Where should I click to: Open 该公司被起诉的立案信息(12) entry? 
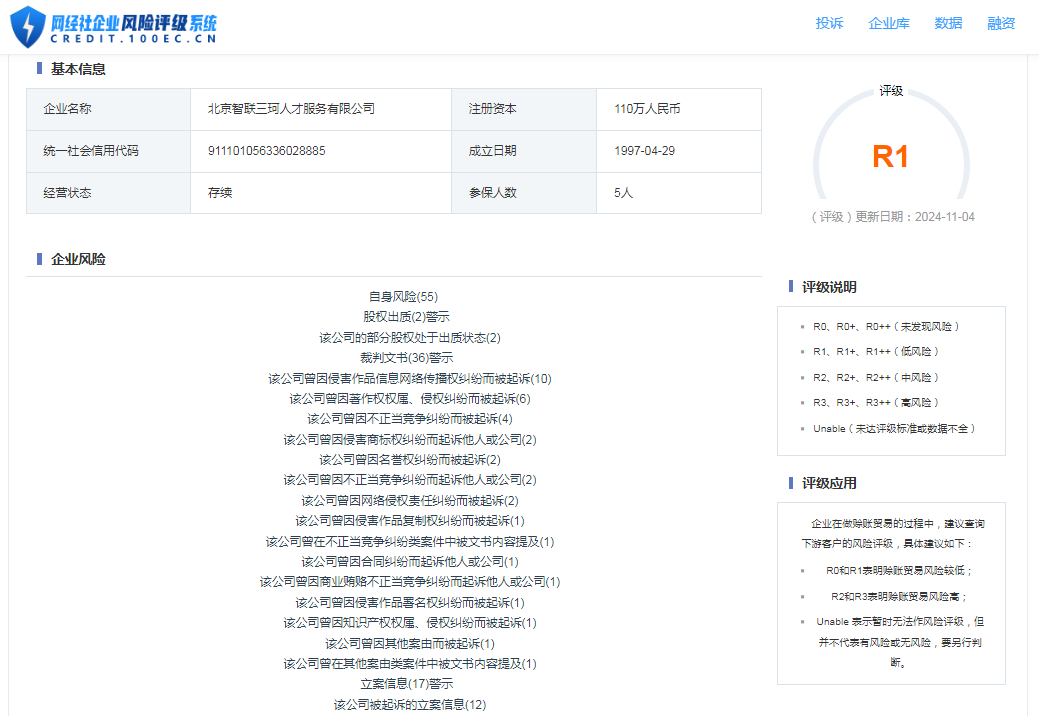(x=410, y=705)
